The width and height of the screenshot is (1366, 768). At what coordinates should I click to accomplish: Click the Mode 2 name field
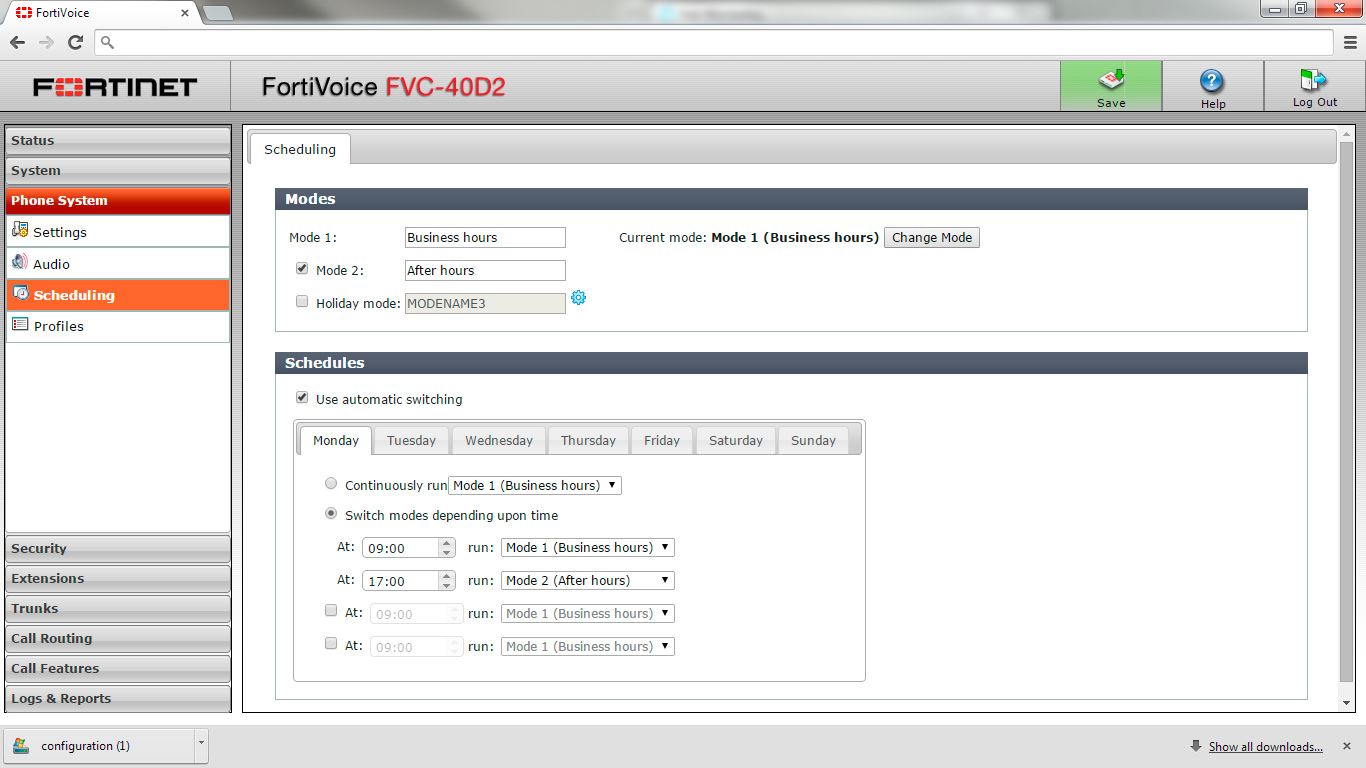click(x=485, y=270)
